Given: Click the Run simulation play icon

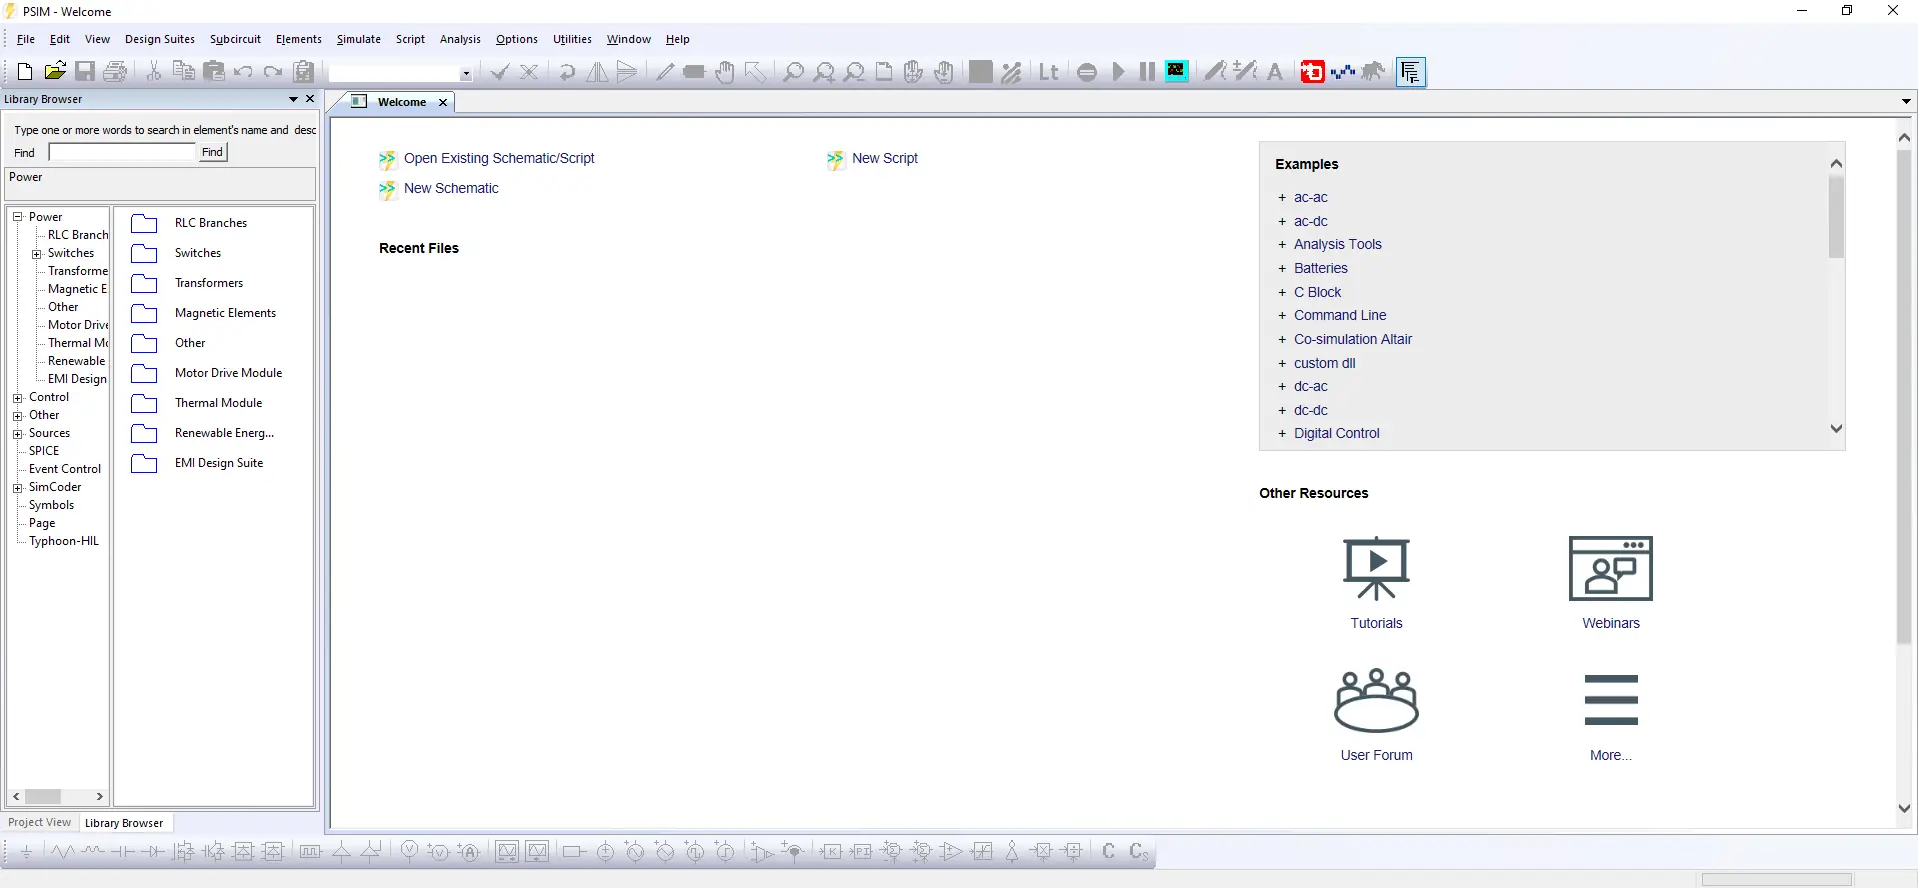Looking at the screenshot, I should tap(1118, 72).
